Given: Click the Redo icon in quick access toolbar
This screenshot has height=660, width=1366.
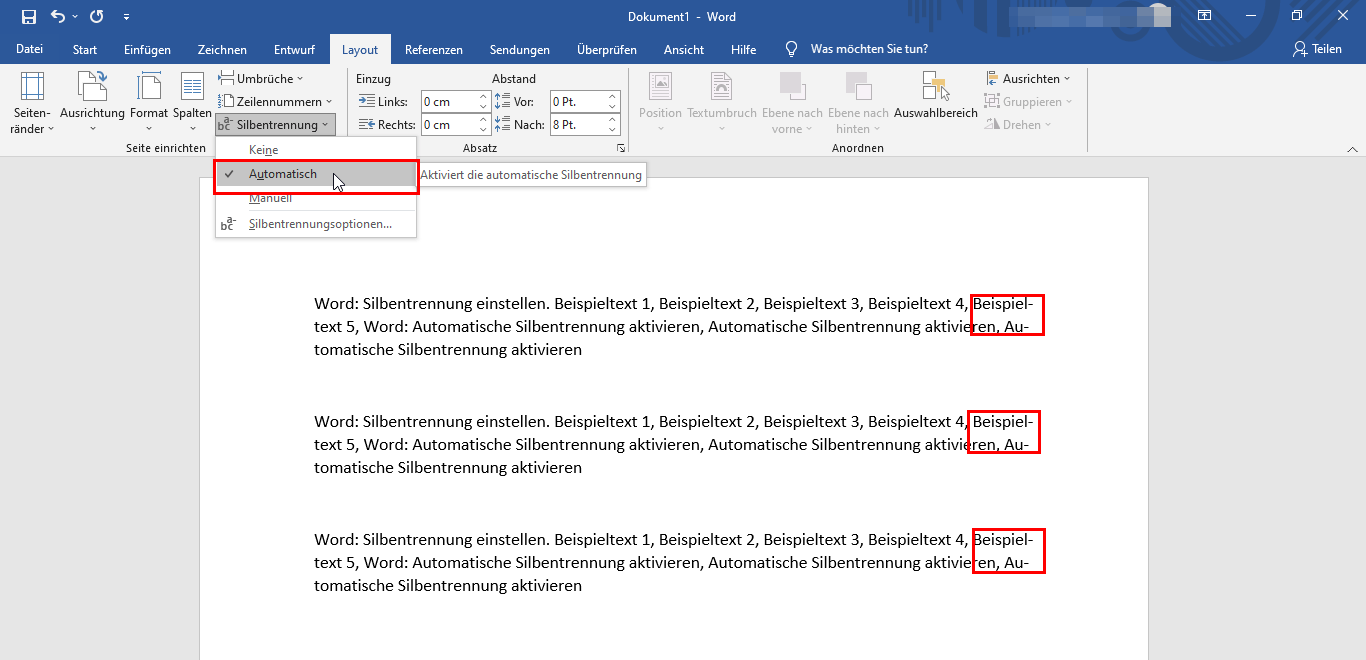Looking at the screenshot, I should coord(96,17).
